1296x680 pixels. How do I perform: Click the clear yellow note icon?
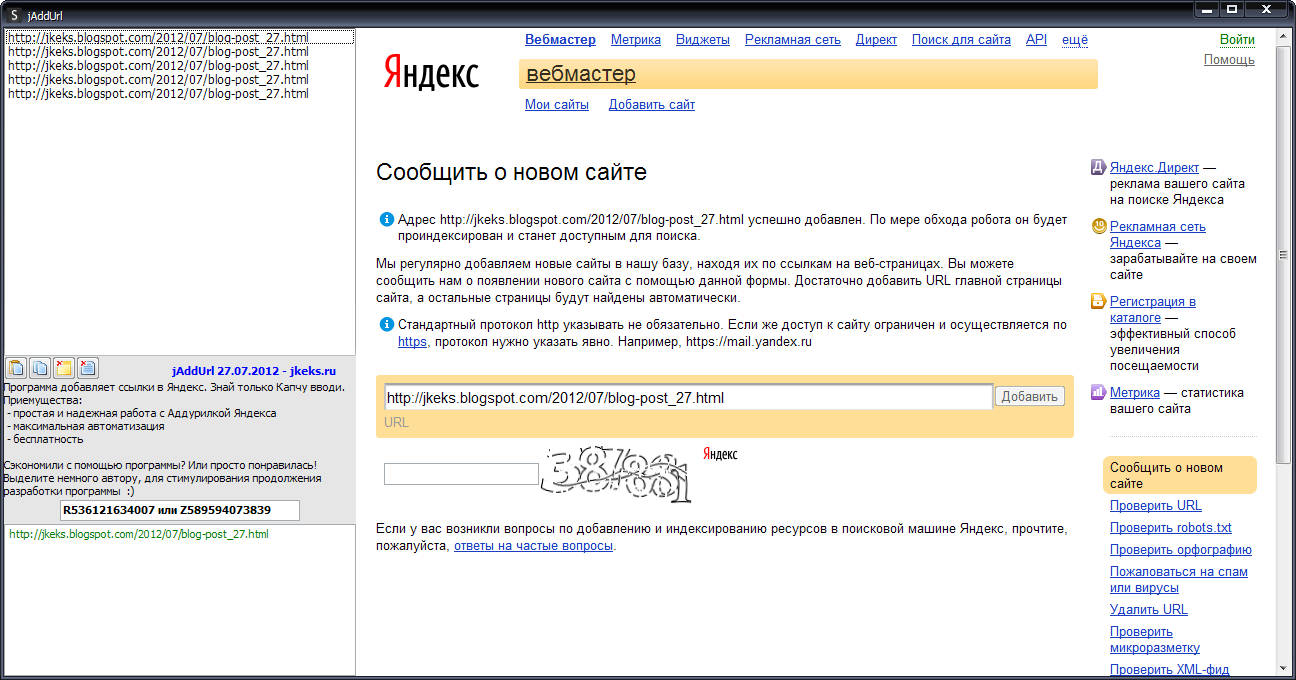(64, 368)
